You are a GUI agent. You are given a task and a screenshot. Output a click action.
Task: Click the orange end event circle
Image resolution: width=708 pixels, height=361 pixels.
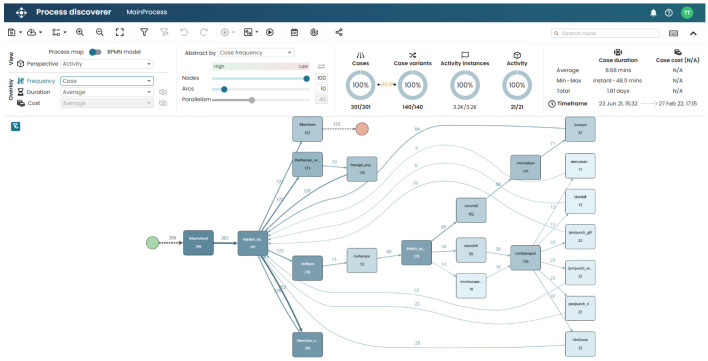coord(362,129)
